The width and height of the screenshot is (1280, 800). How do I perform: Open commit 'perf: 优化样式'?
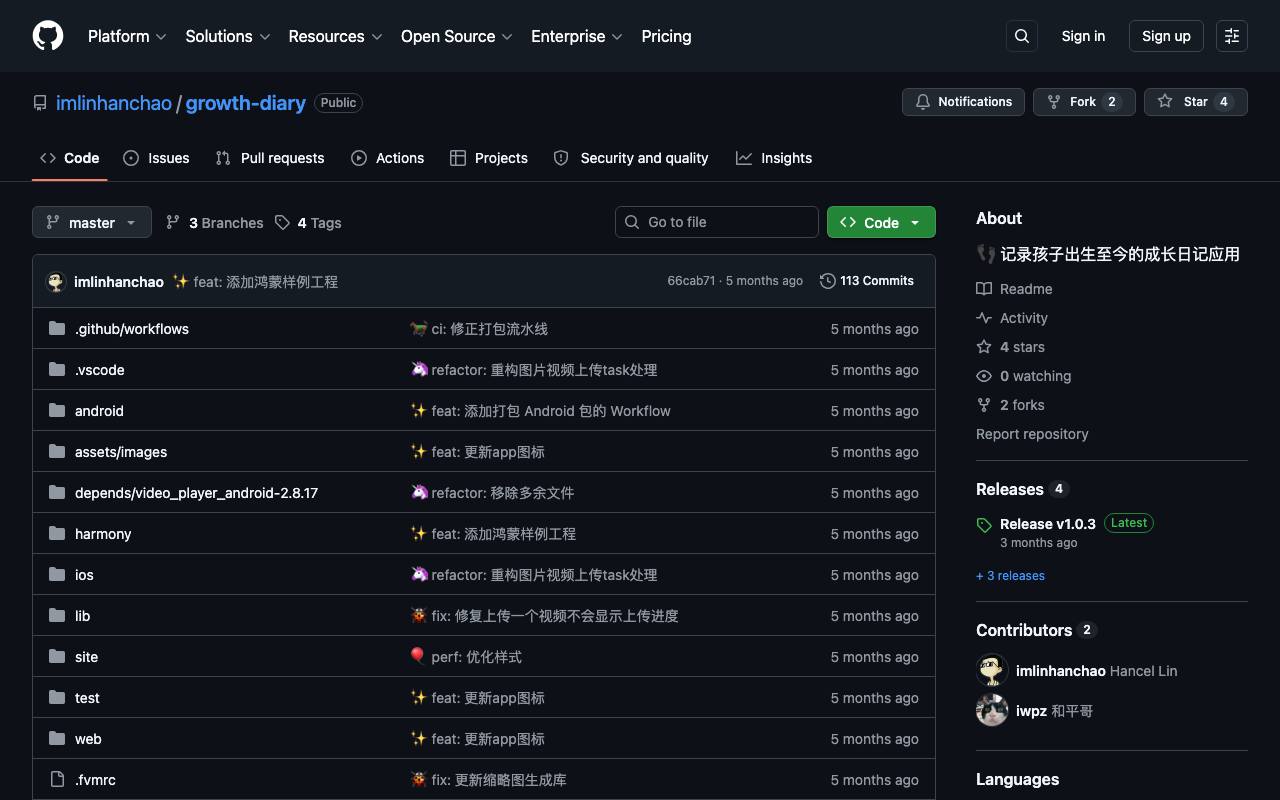[x=477, y=657]
